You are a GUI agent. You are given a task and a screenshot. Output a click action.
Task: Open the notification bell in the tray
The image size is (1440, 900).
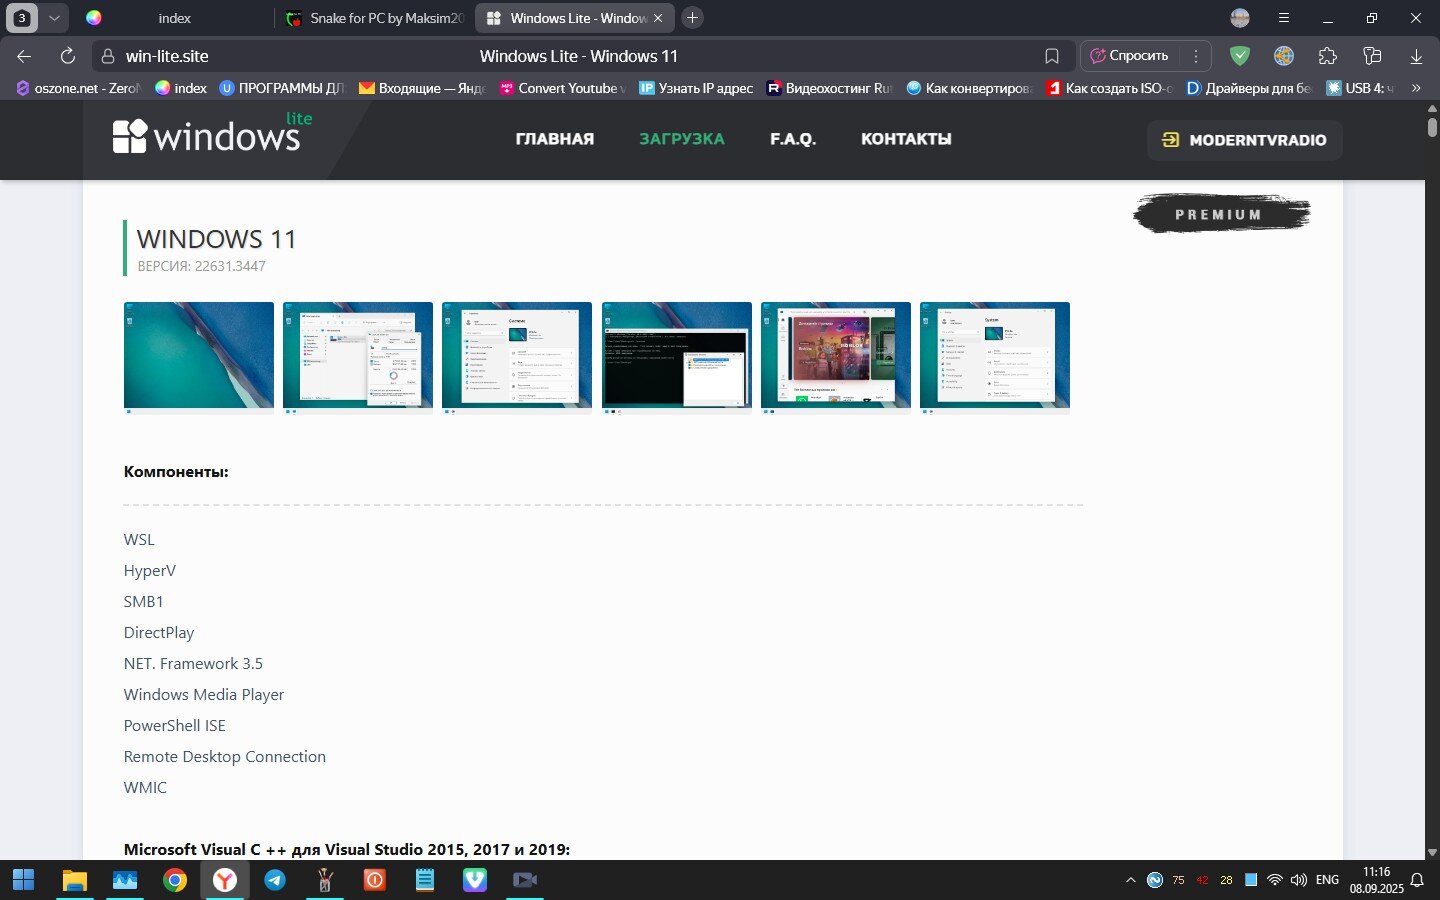tap(1417, 880)
